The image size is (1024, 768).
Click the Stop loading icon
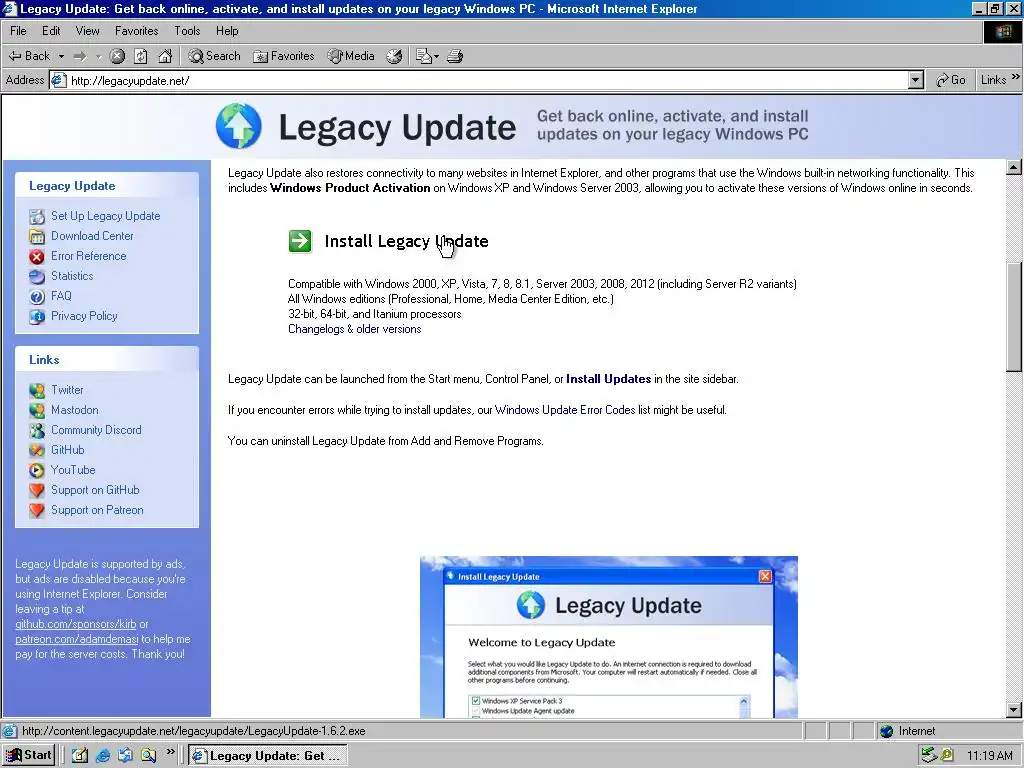point(117,56)
